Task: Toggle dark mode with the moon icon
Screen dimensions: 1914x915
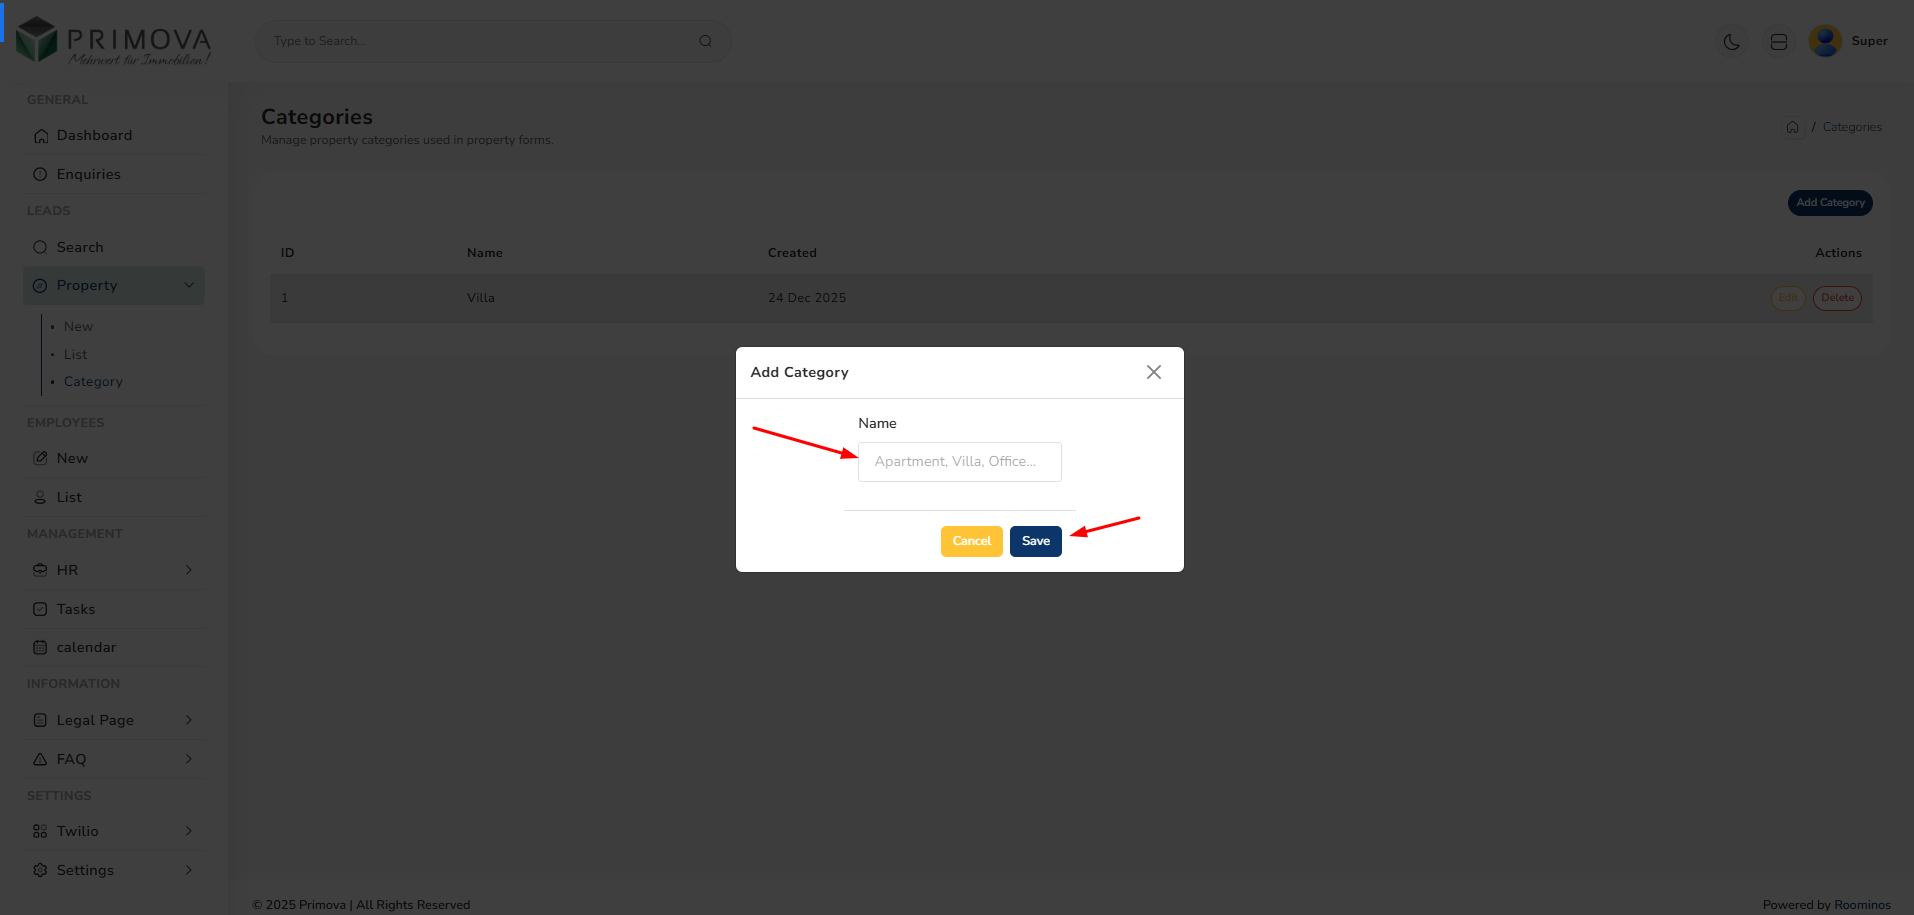Action: click(1731, 42)
